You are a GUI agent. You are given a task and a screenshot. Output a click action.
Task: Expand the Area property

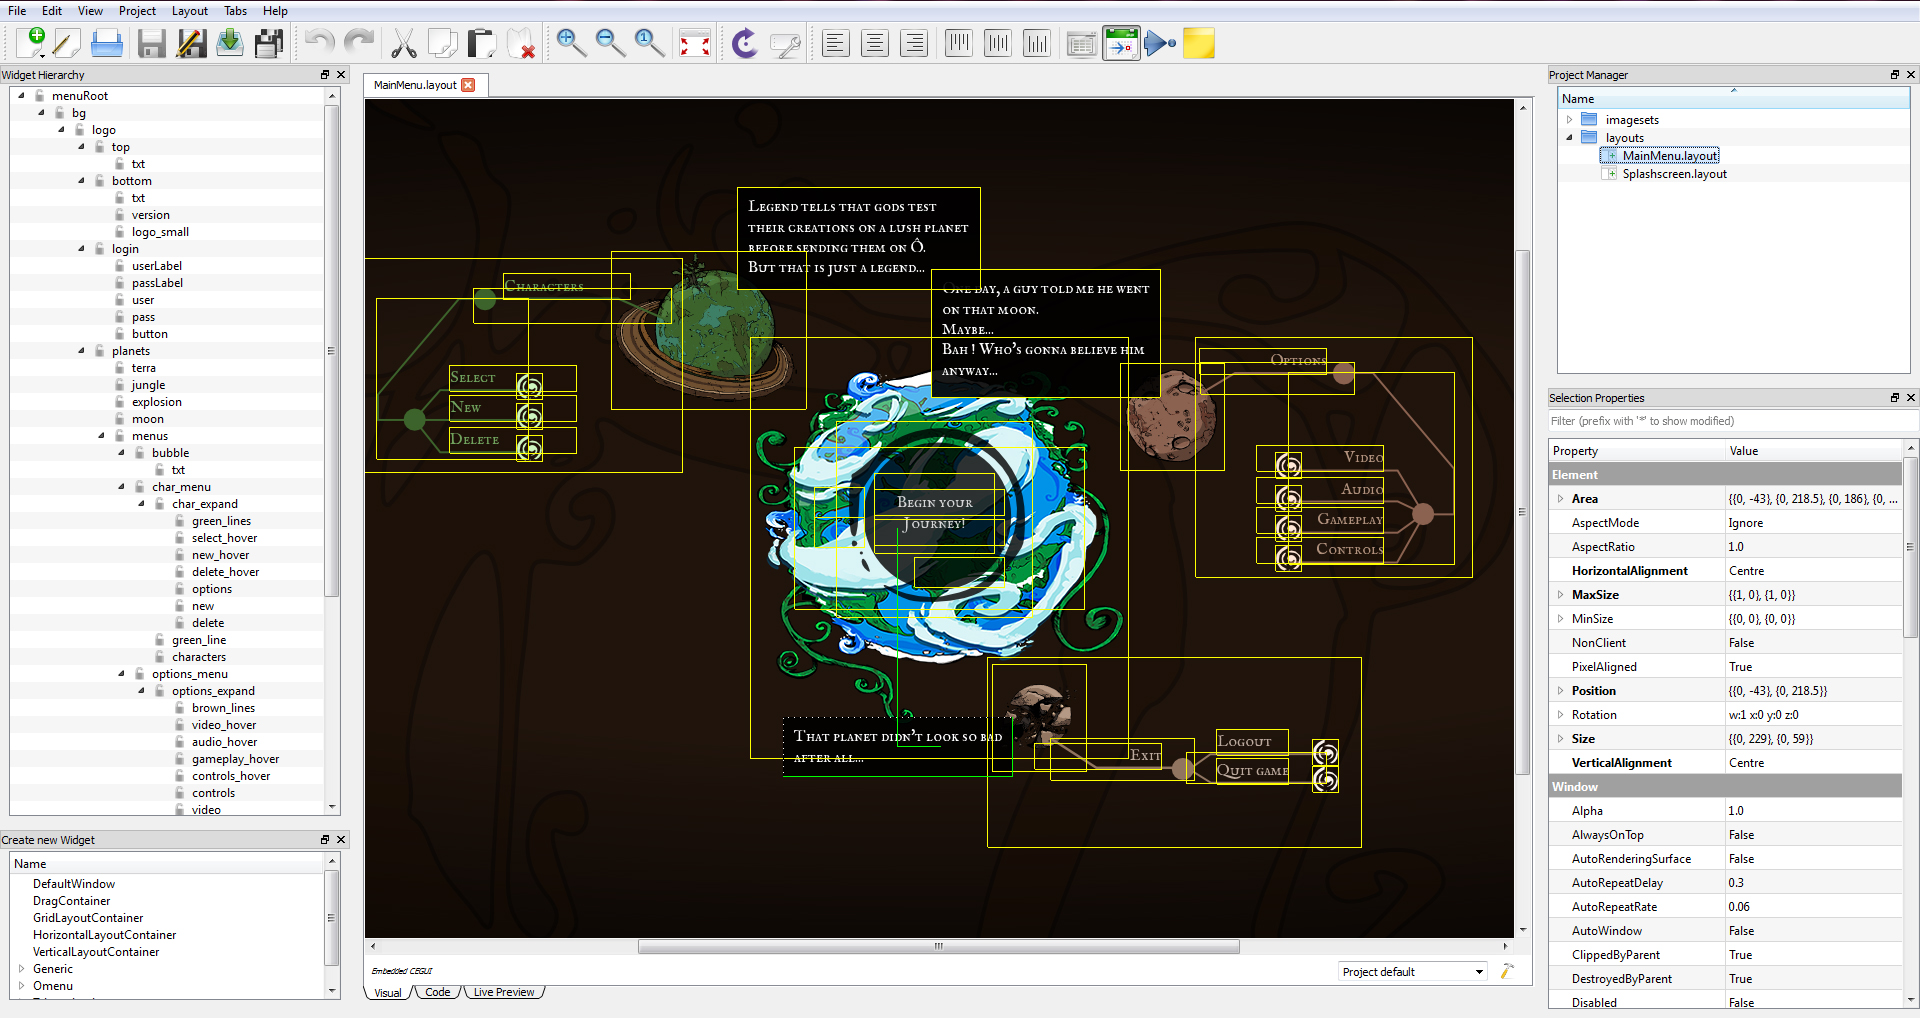[1560, 499]
